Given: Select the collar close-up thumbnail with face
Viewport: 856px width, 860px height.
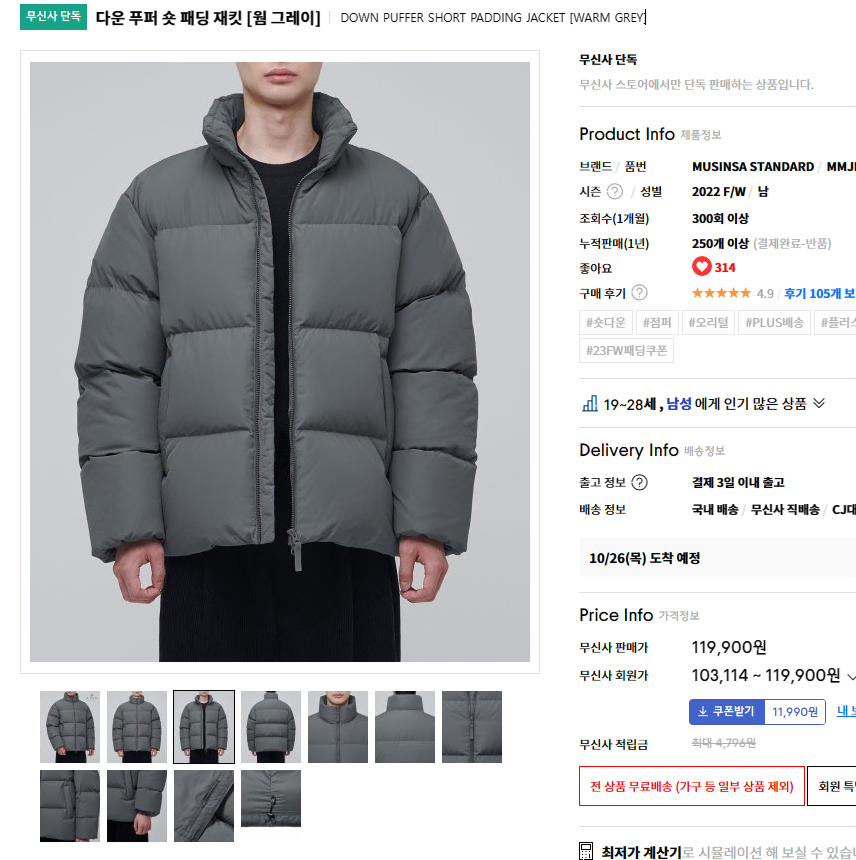Looking at the screenshot, I should click(338, 727).
